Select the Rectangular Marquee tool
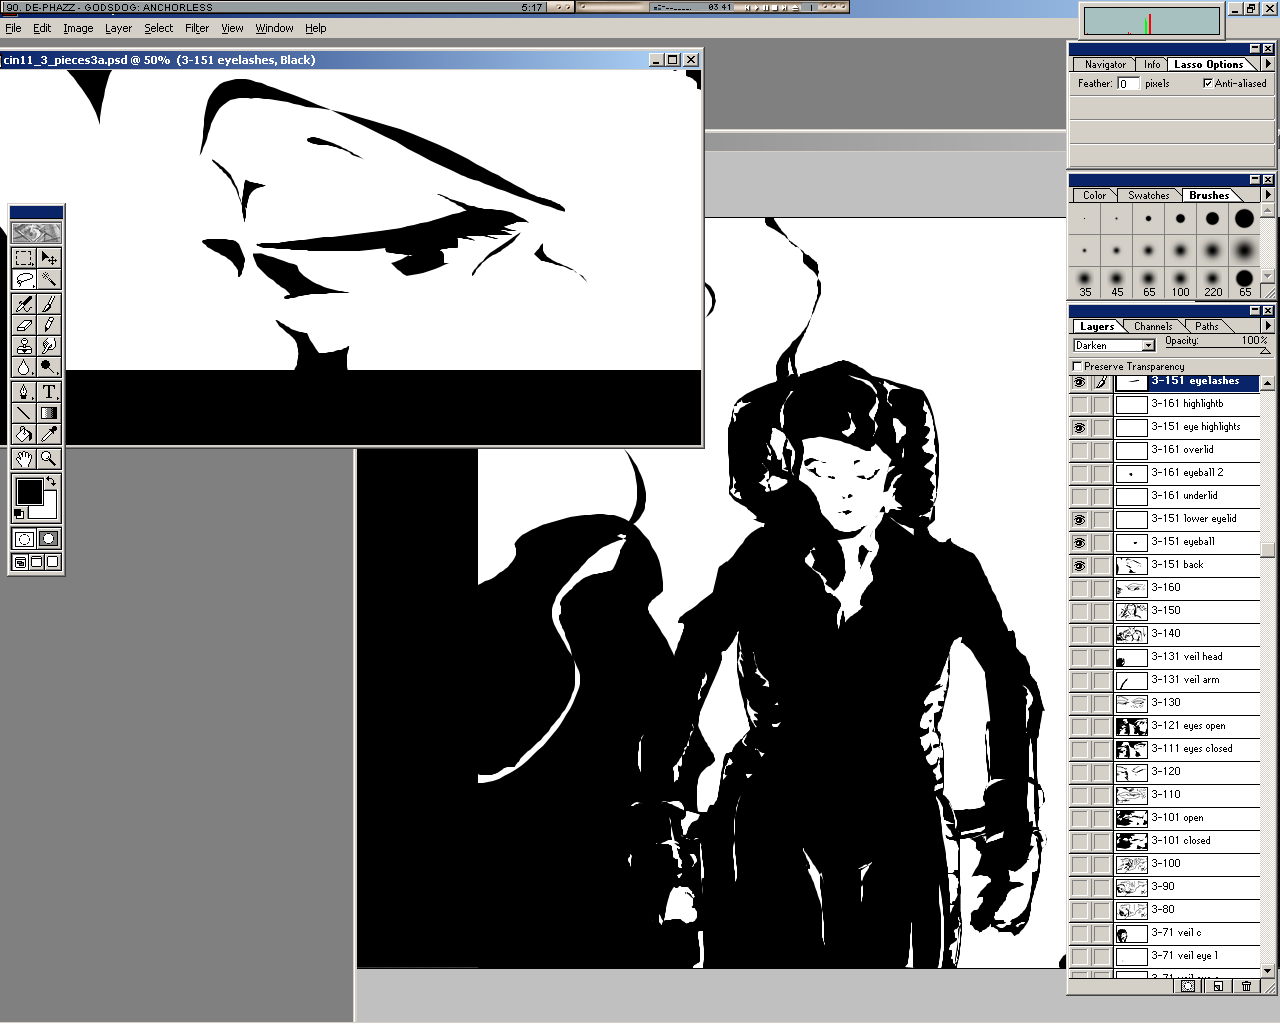The height and width of the screenshot is (1024, 1280). click(x=25, y=258)
